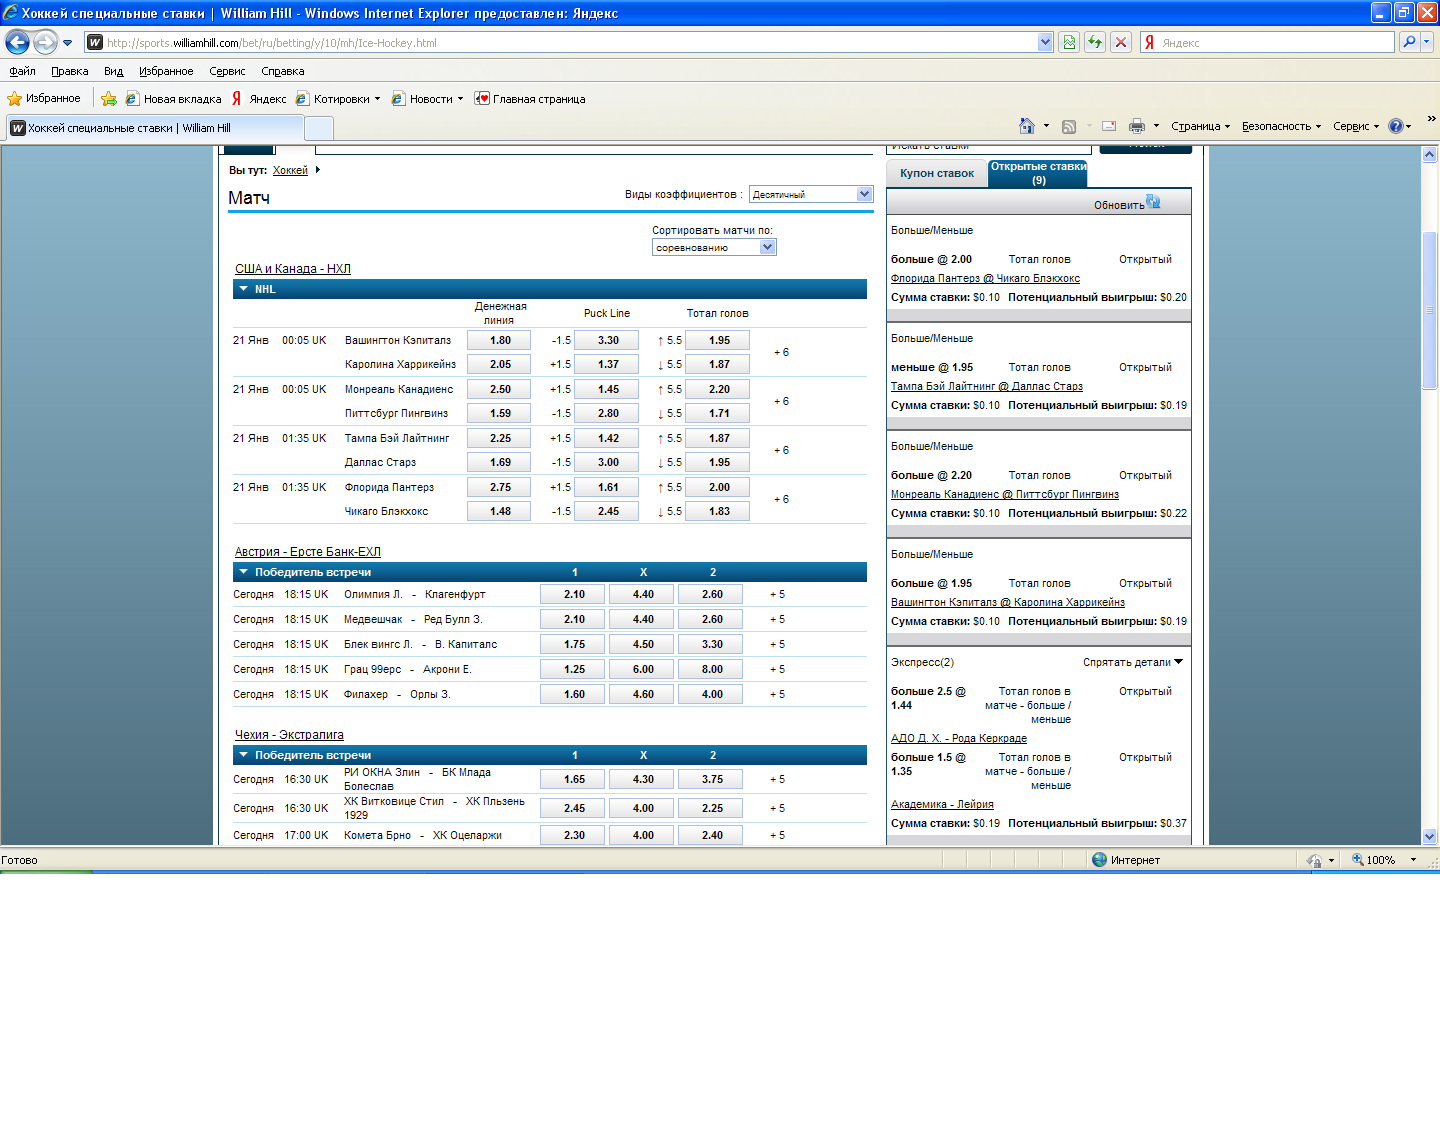Switch to the Купон ставок tab

point(936,173)
